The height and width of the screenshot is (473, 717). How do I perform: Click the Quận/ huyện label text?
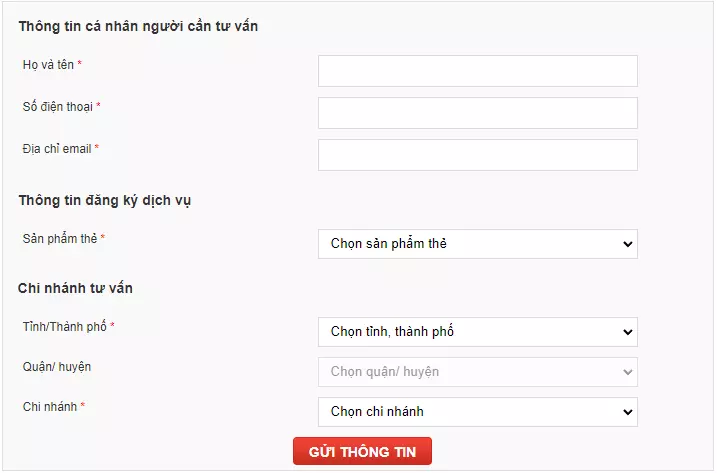pyautogui.click(x=57, y=367)
